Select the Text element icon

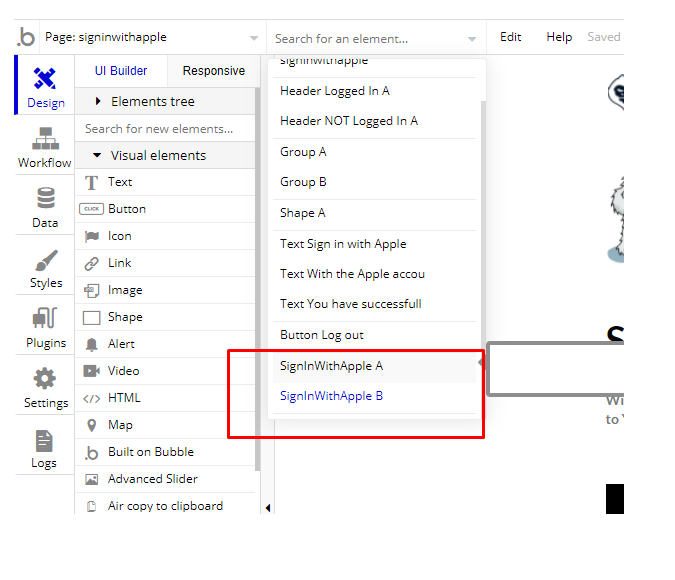click(x=91, y=183)
